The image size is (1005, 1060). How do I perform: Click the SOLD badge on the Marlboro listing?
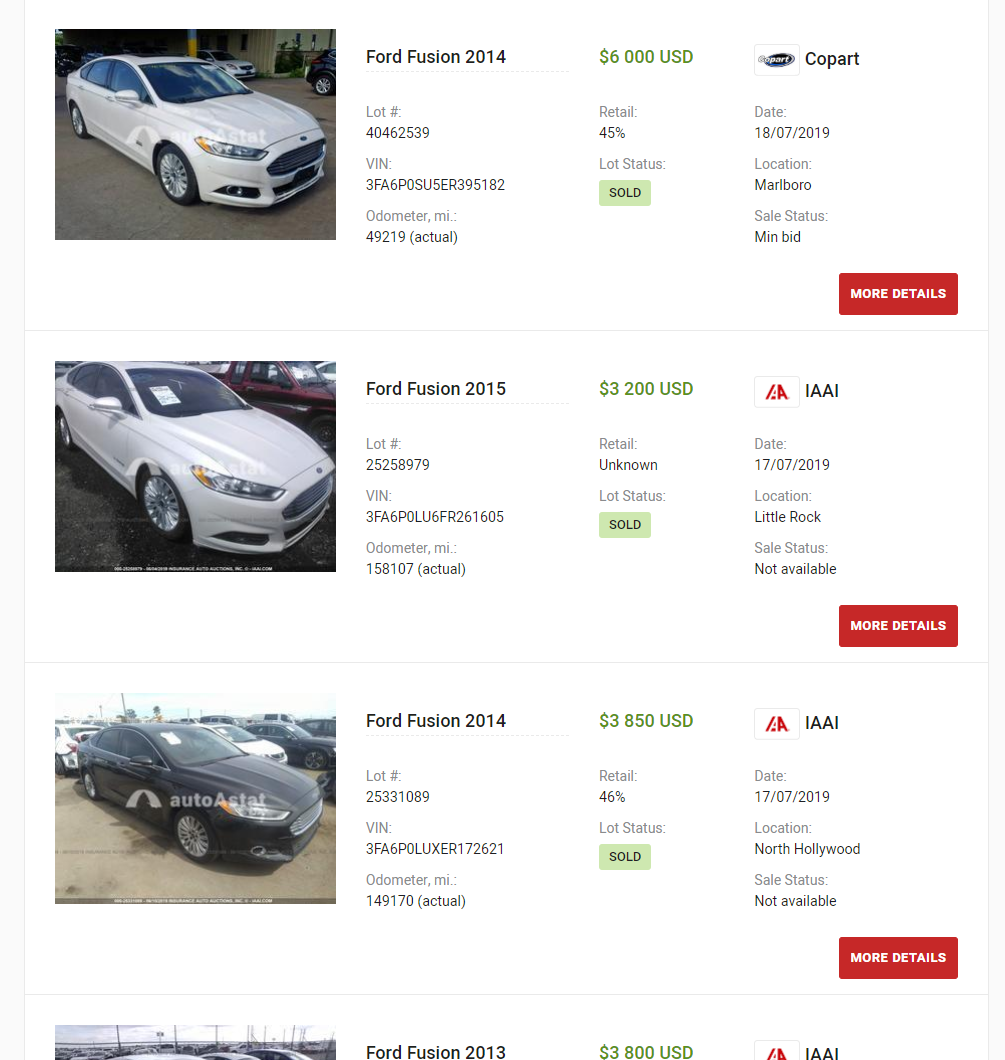pos(625,193)
